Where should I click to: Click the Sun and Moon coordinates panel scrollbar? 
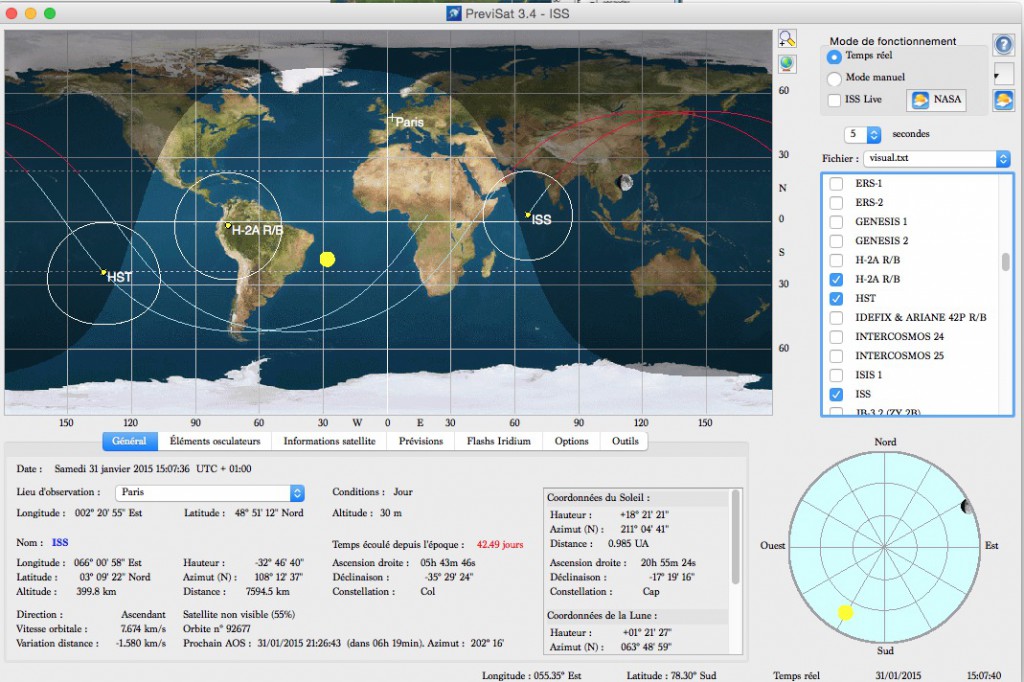[x=735, y=537]
